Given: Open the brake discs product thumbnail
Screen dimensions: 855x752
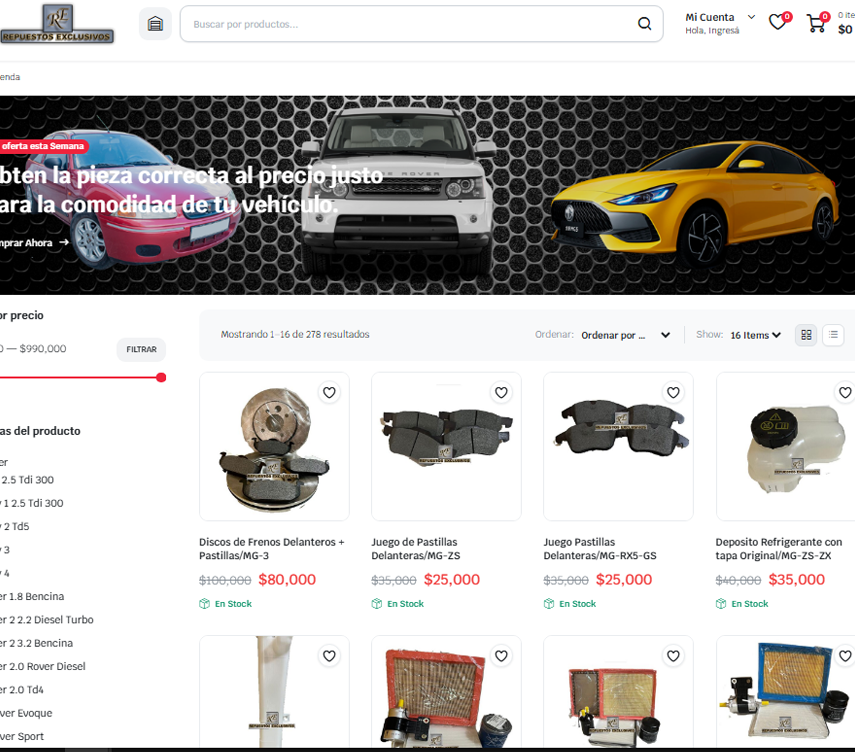Looking at the screenshot, I should [x=274, y=447].
